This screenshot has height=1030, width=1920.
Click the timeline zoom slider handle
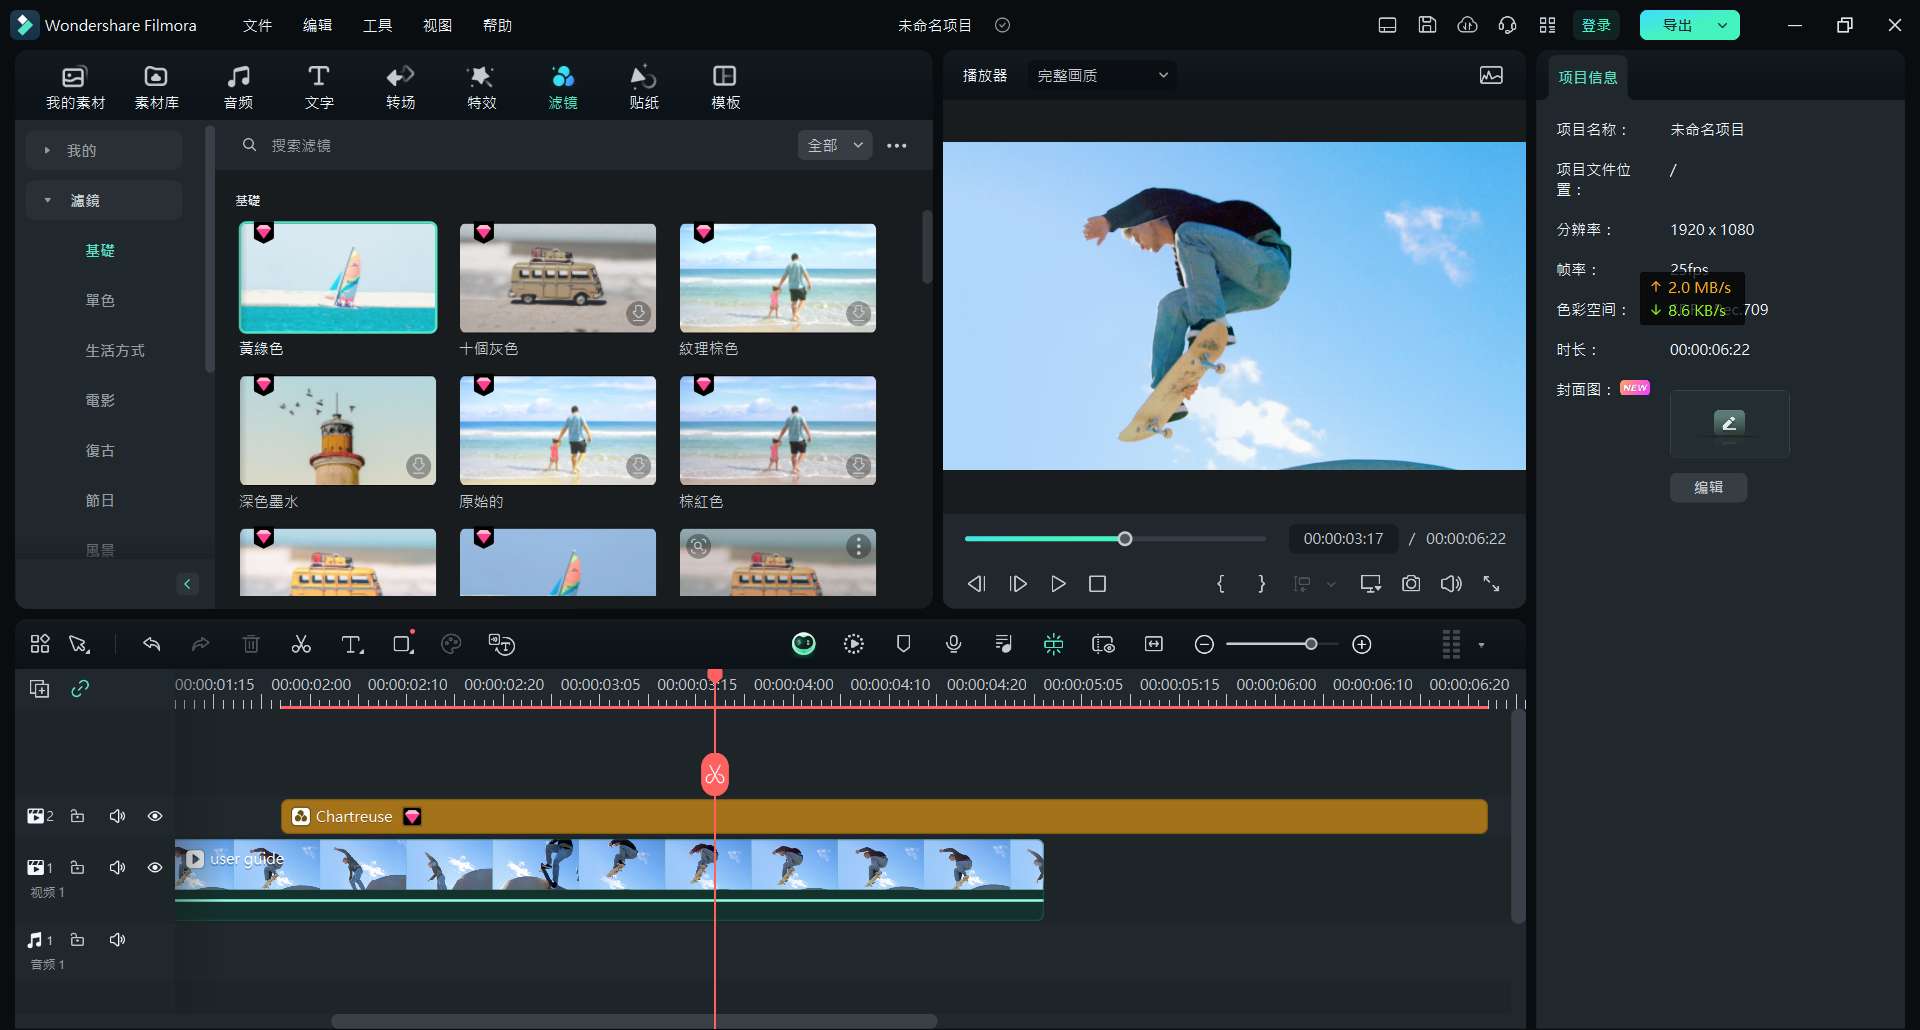(1310, 645)
